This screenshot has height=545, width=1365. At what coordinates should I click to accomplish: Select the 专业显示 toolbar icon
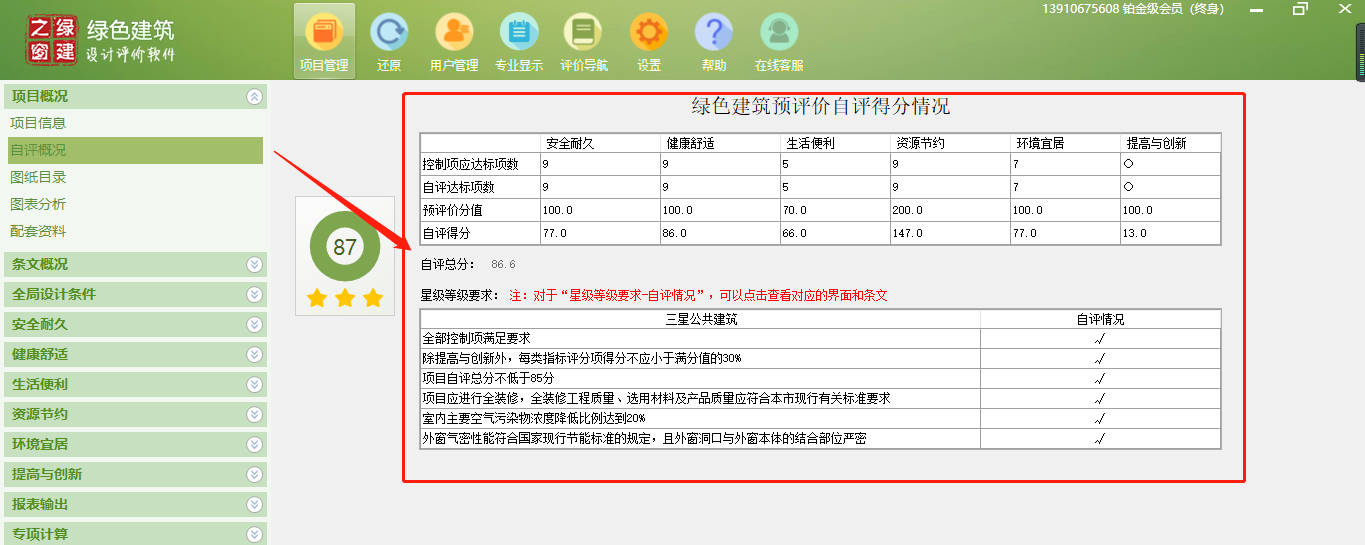click(519, 41)
